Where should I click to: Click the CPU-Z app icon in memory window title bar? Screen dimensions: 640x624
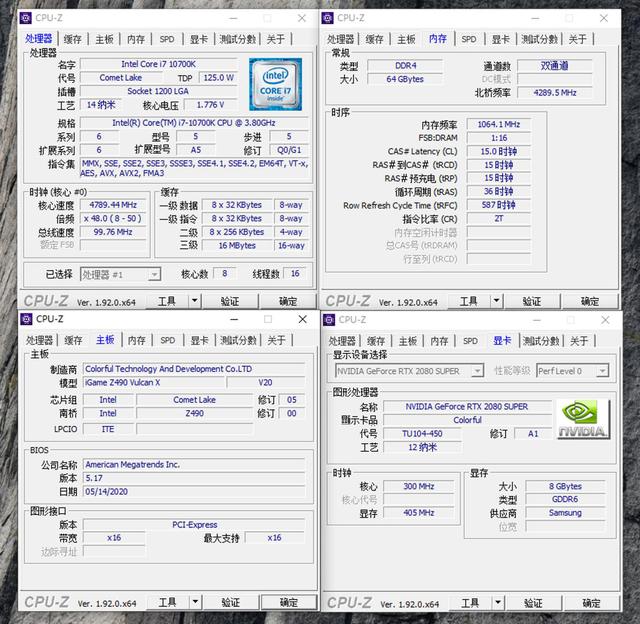click(x=327, y=18)
